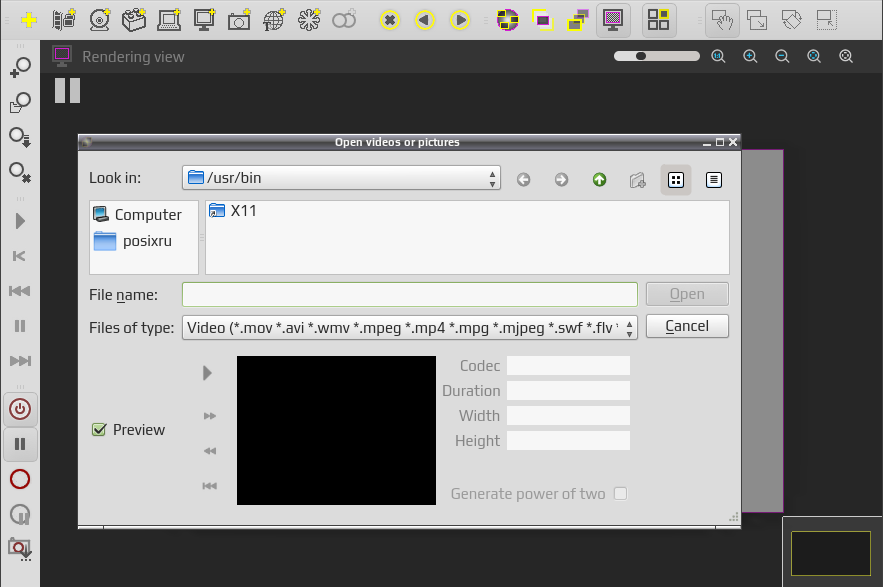Screen dimensions: 883x587
Task: Go forward in the dialog folder history
Action: point(561,180)
